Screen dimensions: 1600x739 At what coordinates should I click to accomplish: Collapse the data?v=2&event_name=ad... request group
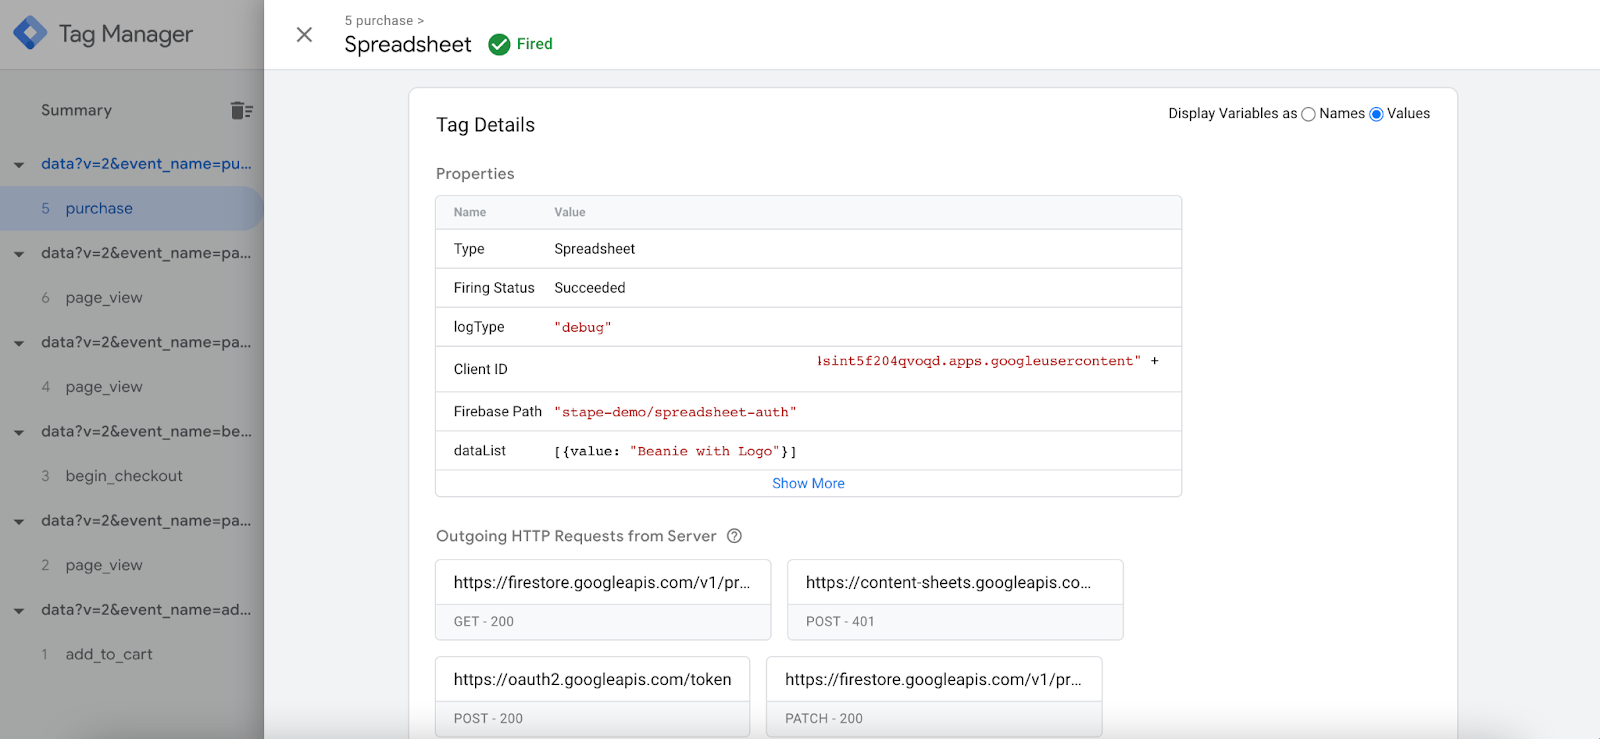19,611
